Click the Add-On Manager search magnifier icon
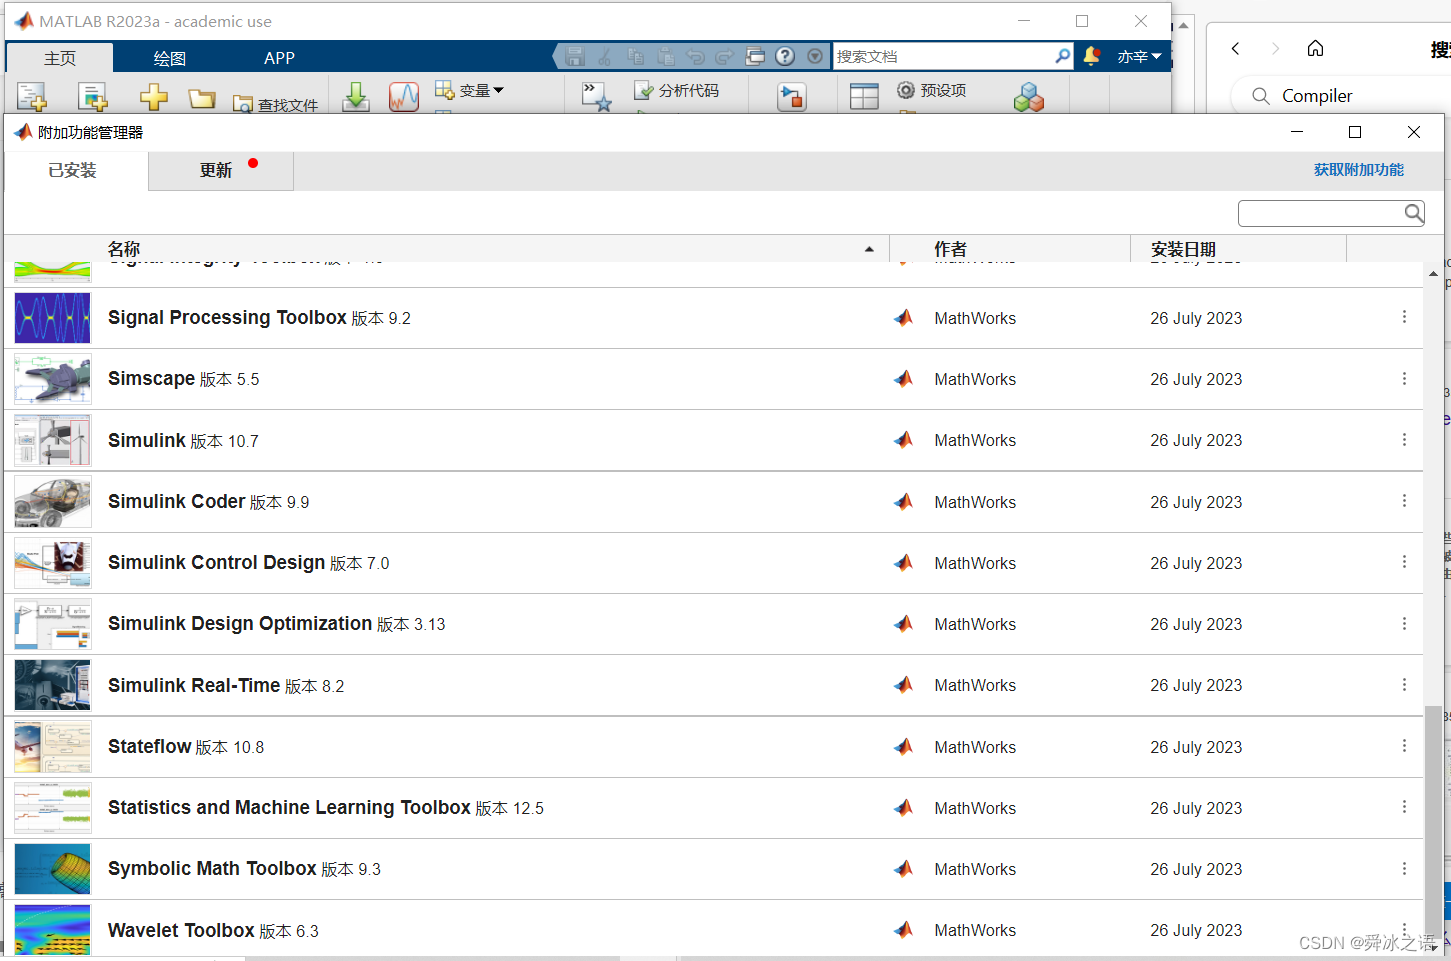 tap(1413, 213)
